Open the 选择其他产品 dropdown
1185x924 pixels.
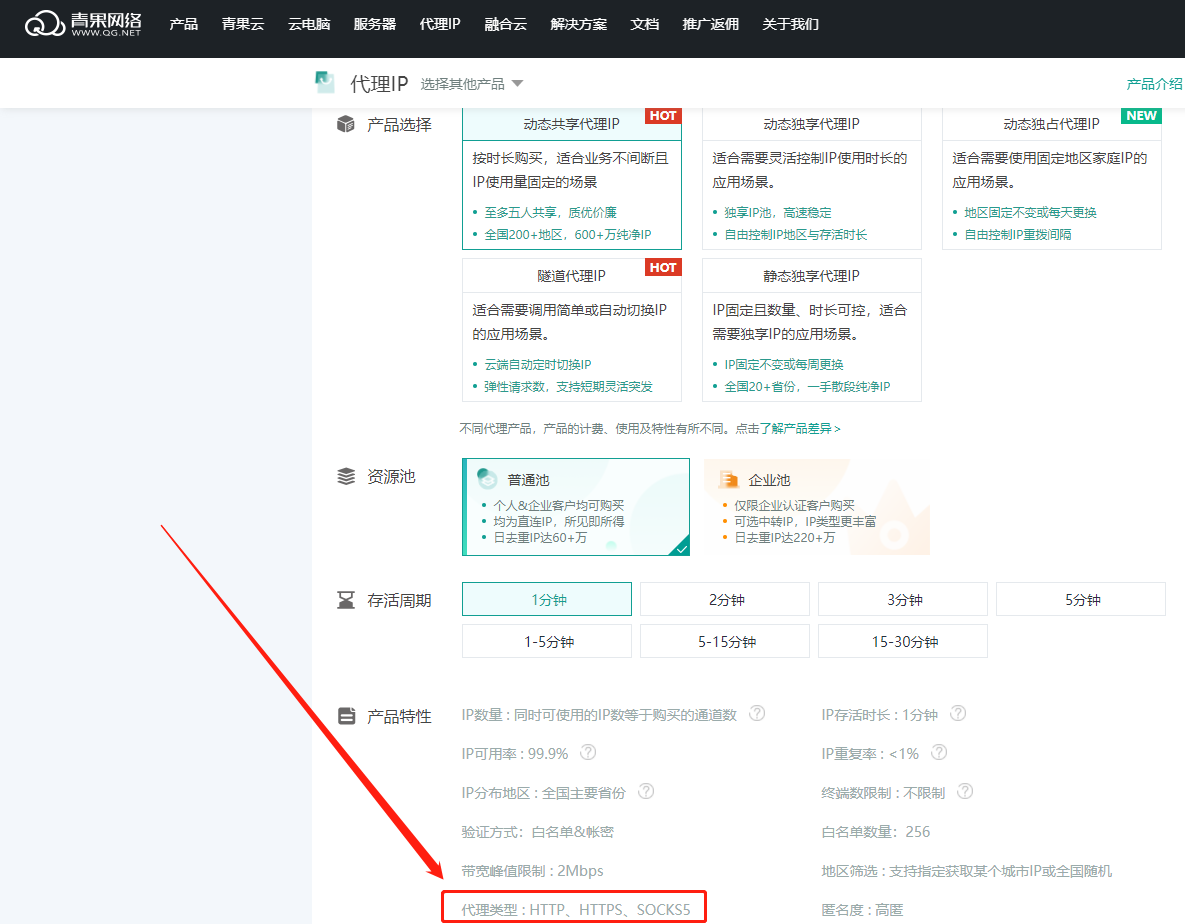472,84
